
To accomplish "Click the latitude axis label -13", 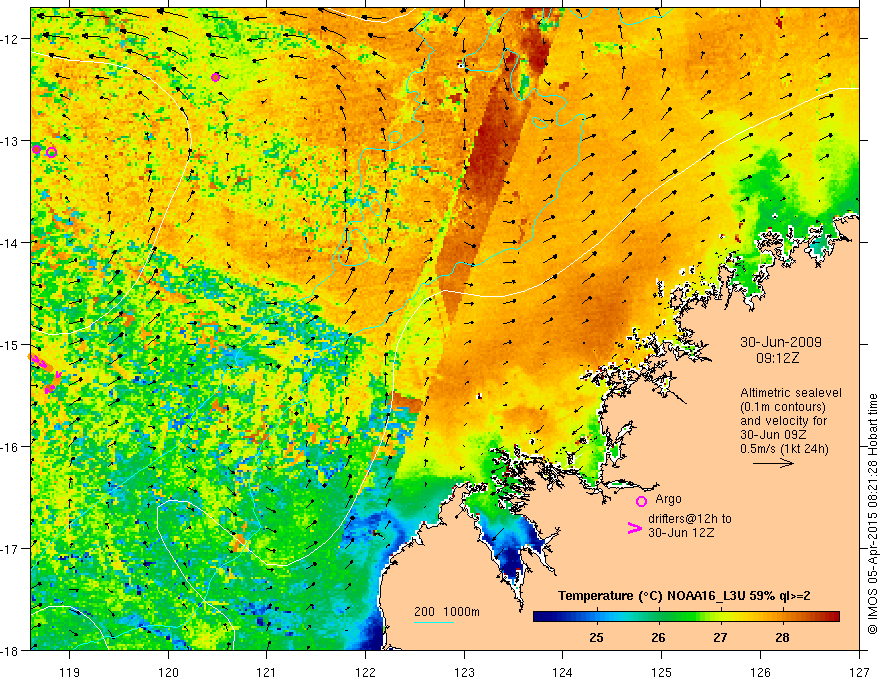I will (x=12, y=141).
